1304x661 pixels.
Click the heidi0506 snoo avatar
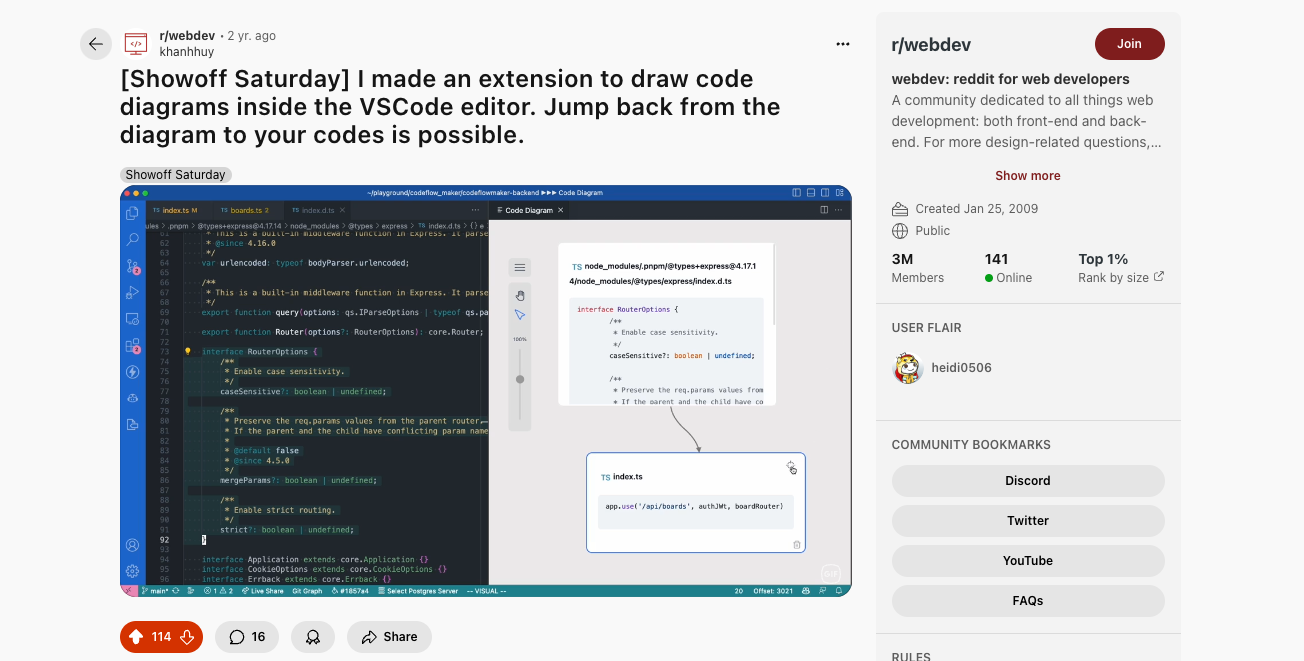click(908, 368)
